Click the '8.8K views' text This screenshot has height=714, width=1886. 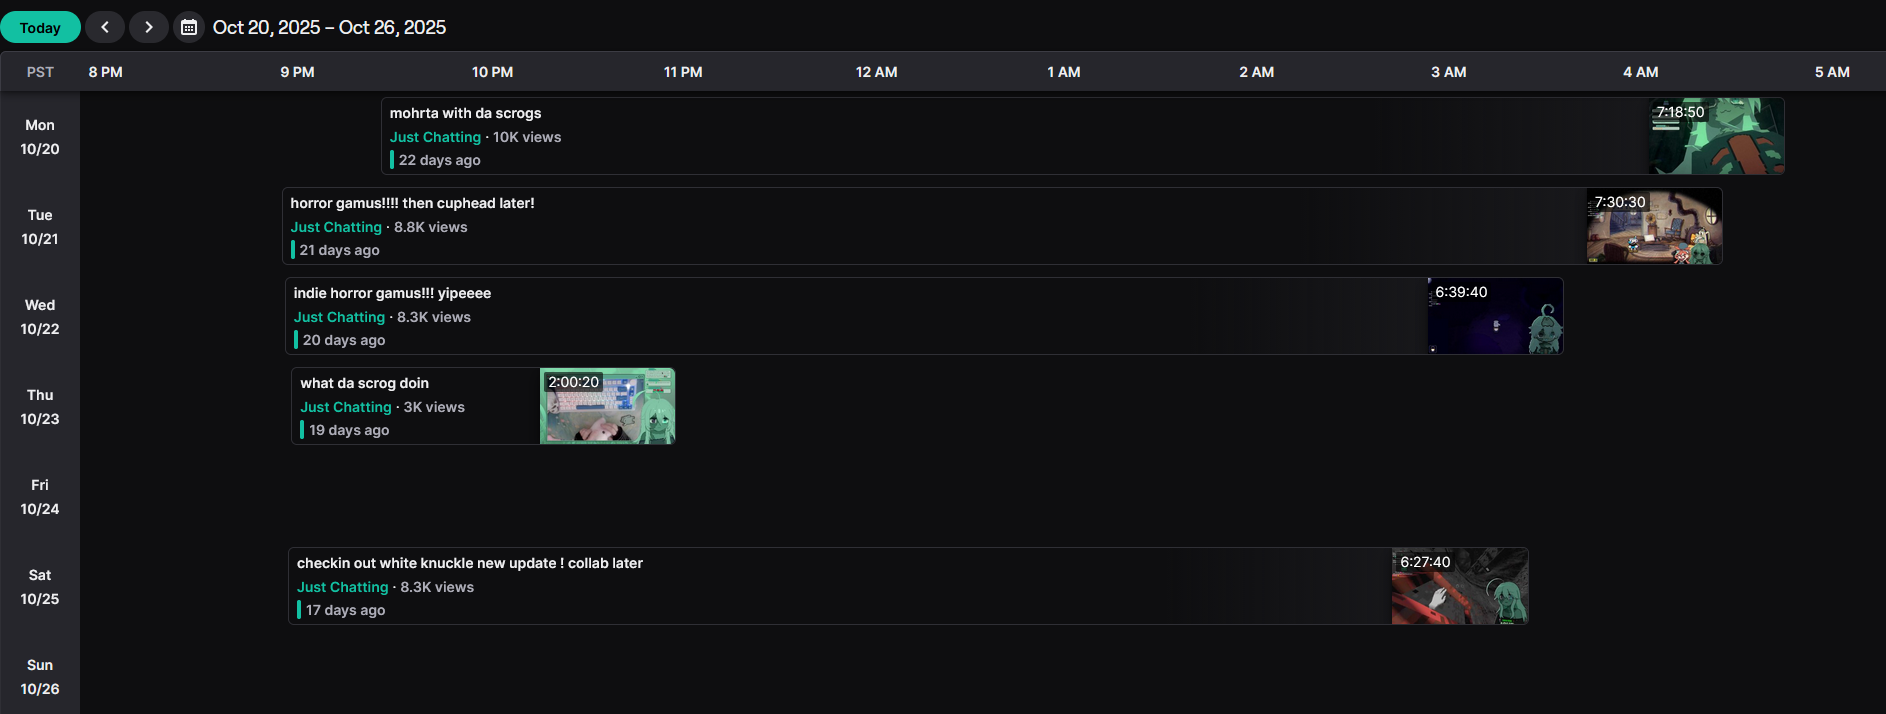(431, 227)
